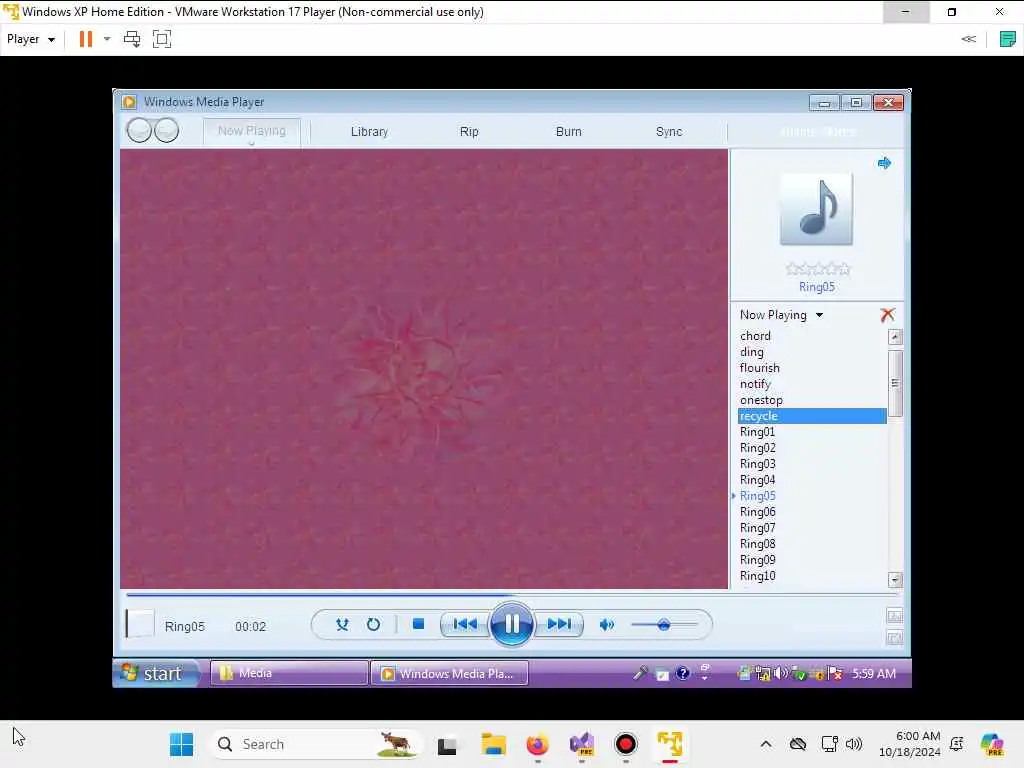Click the XP security alert red shield icon

coord(835,673)
